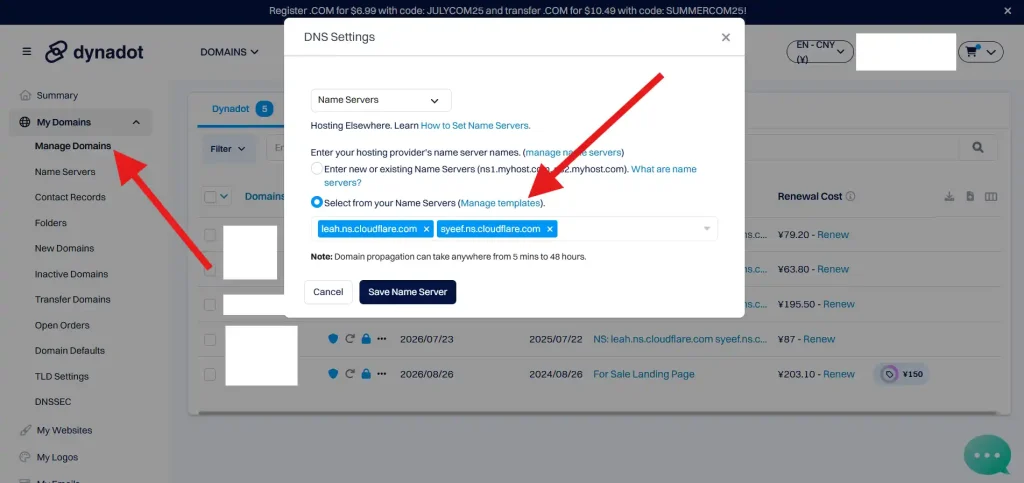Check the ¥195.50 domain row checkbox
The width and height of the screenshot is (1024, 483).
coord(210,304)
